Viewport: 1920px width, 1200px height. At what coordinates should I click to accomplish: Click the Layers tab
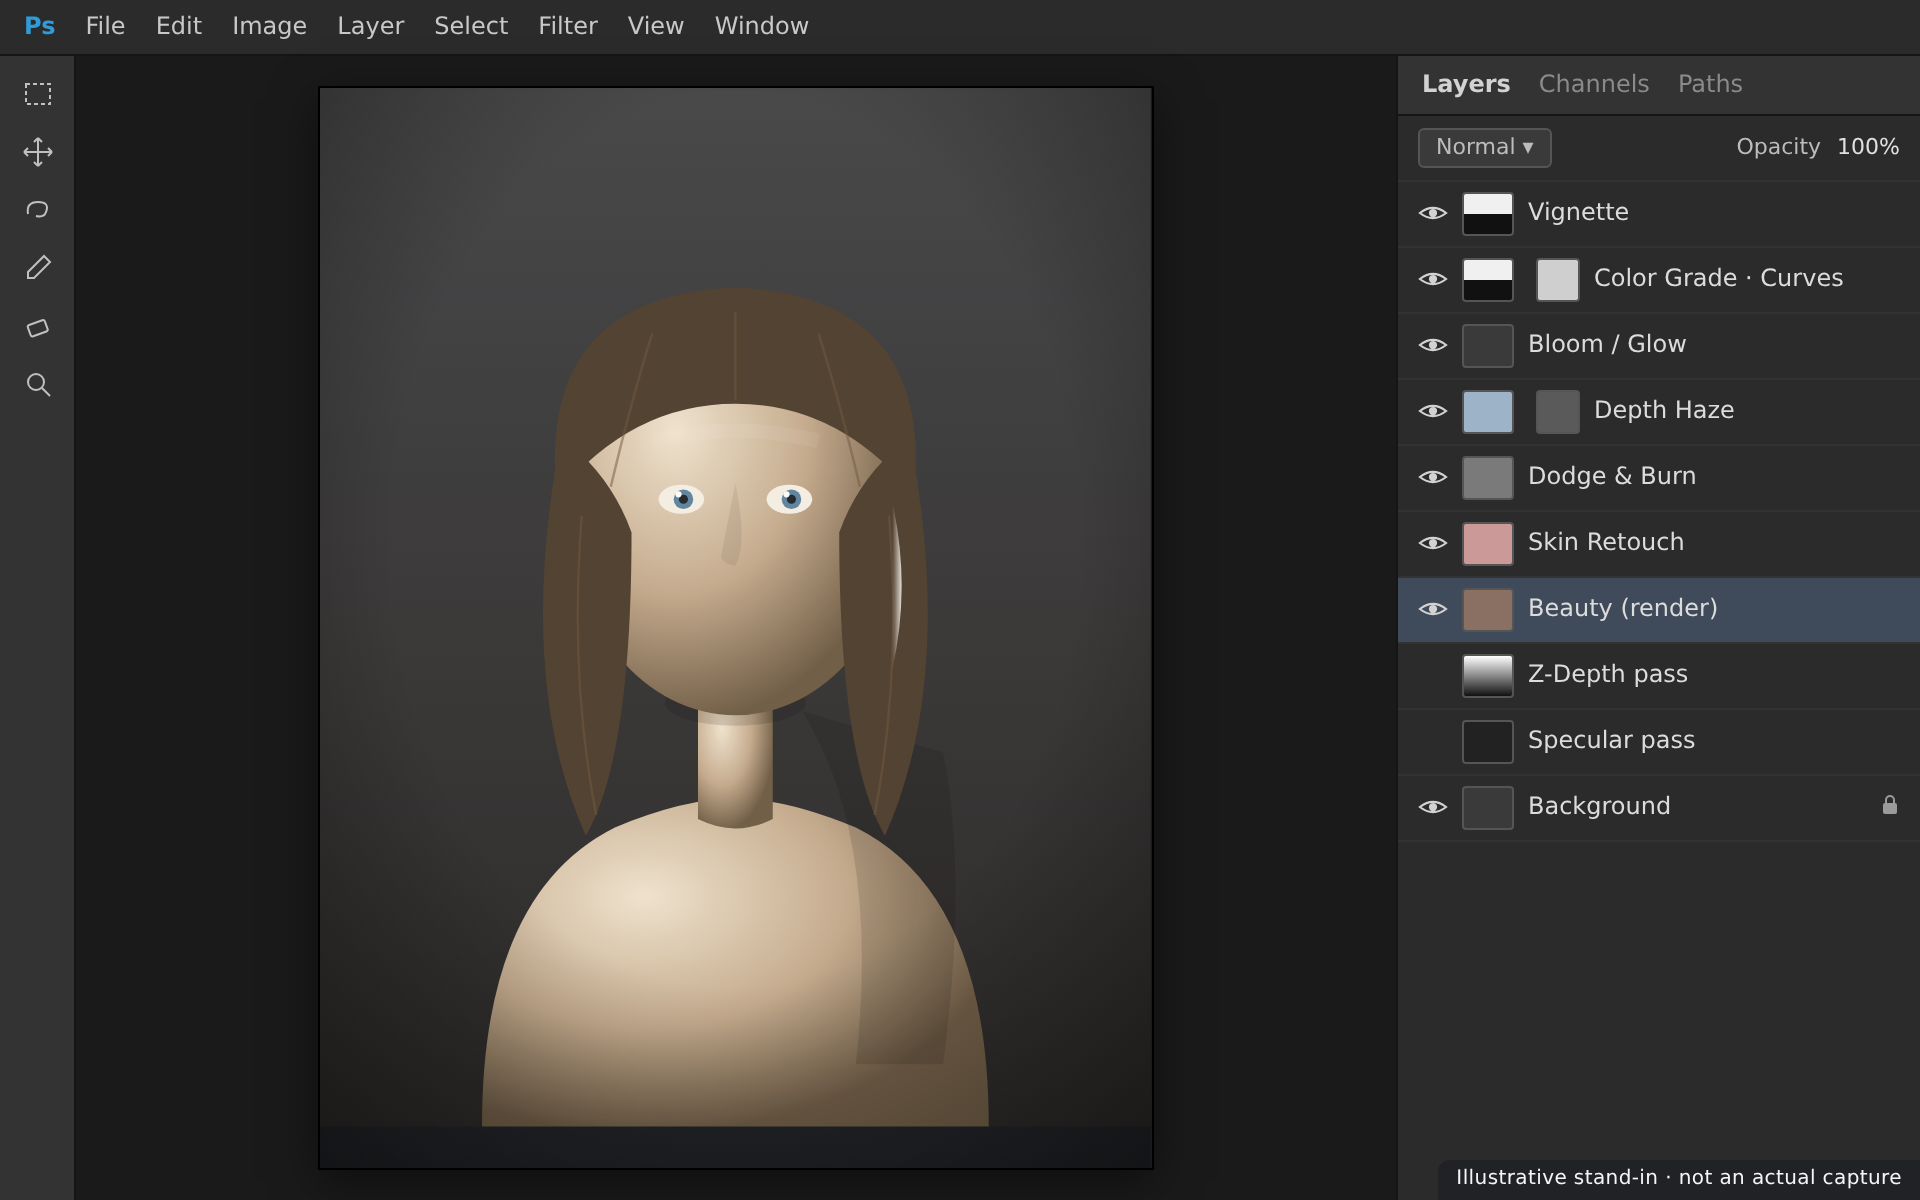[1466, 84]
